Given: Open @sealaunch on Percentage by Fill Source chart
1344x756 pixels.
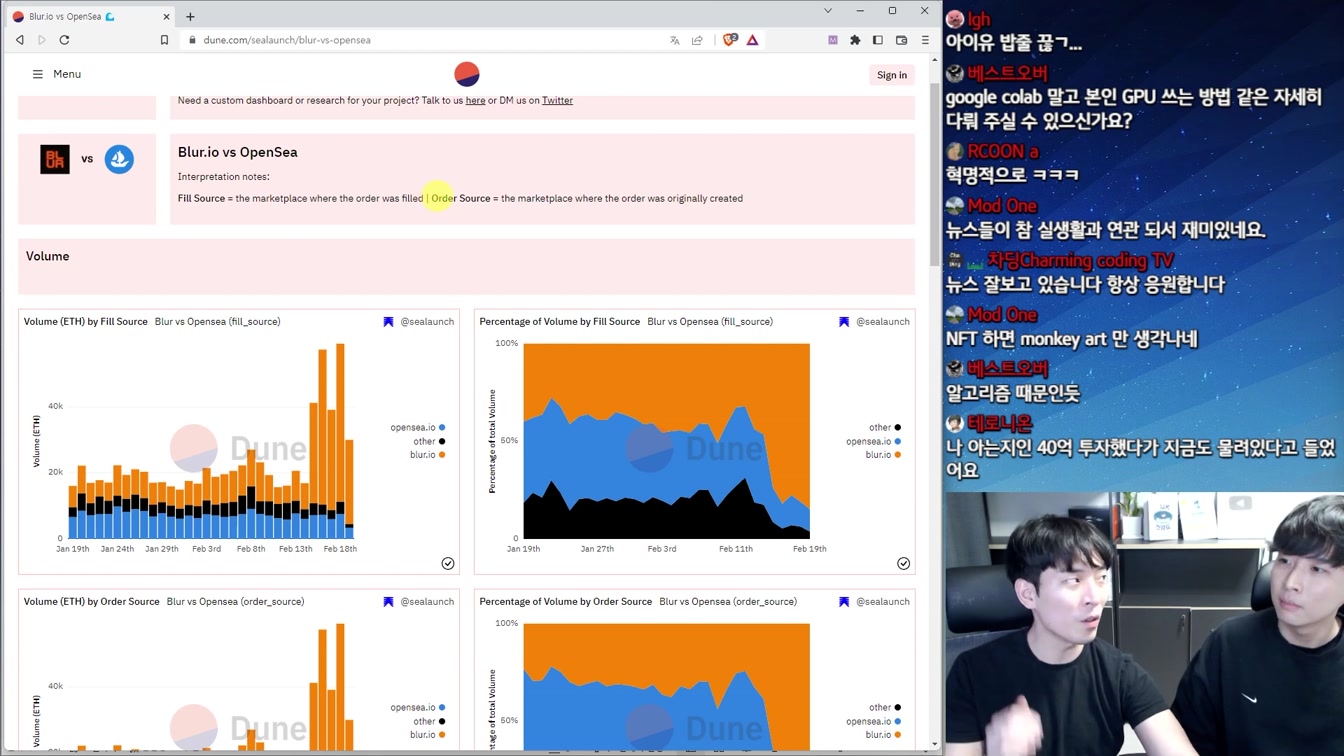Looking at the screenshot, I should tap(883, 322).
